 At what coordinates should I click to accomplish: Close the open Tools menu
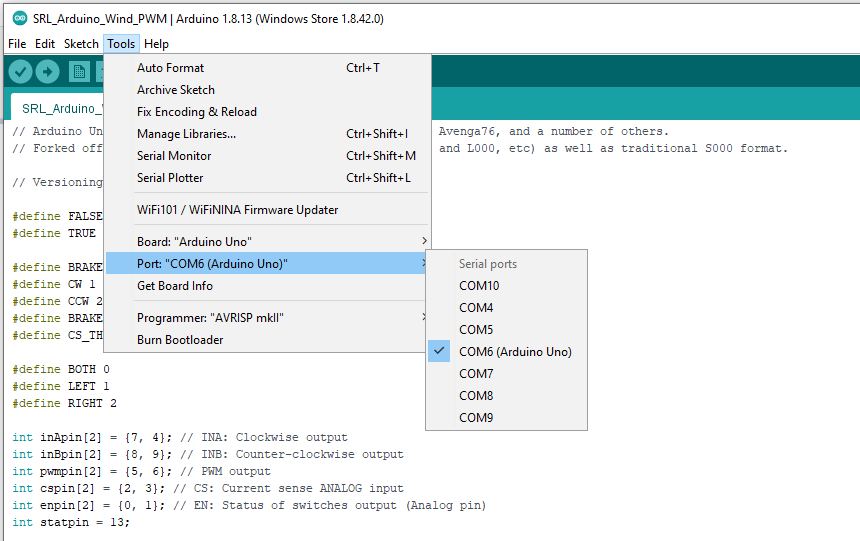click(x=121, y=44)
